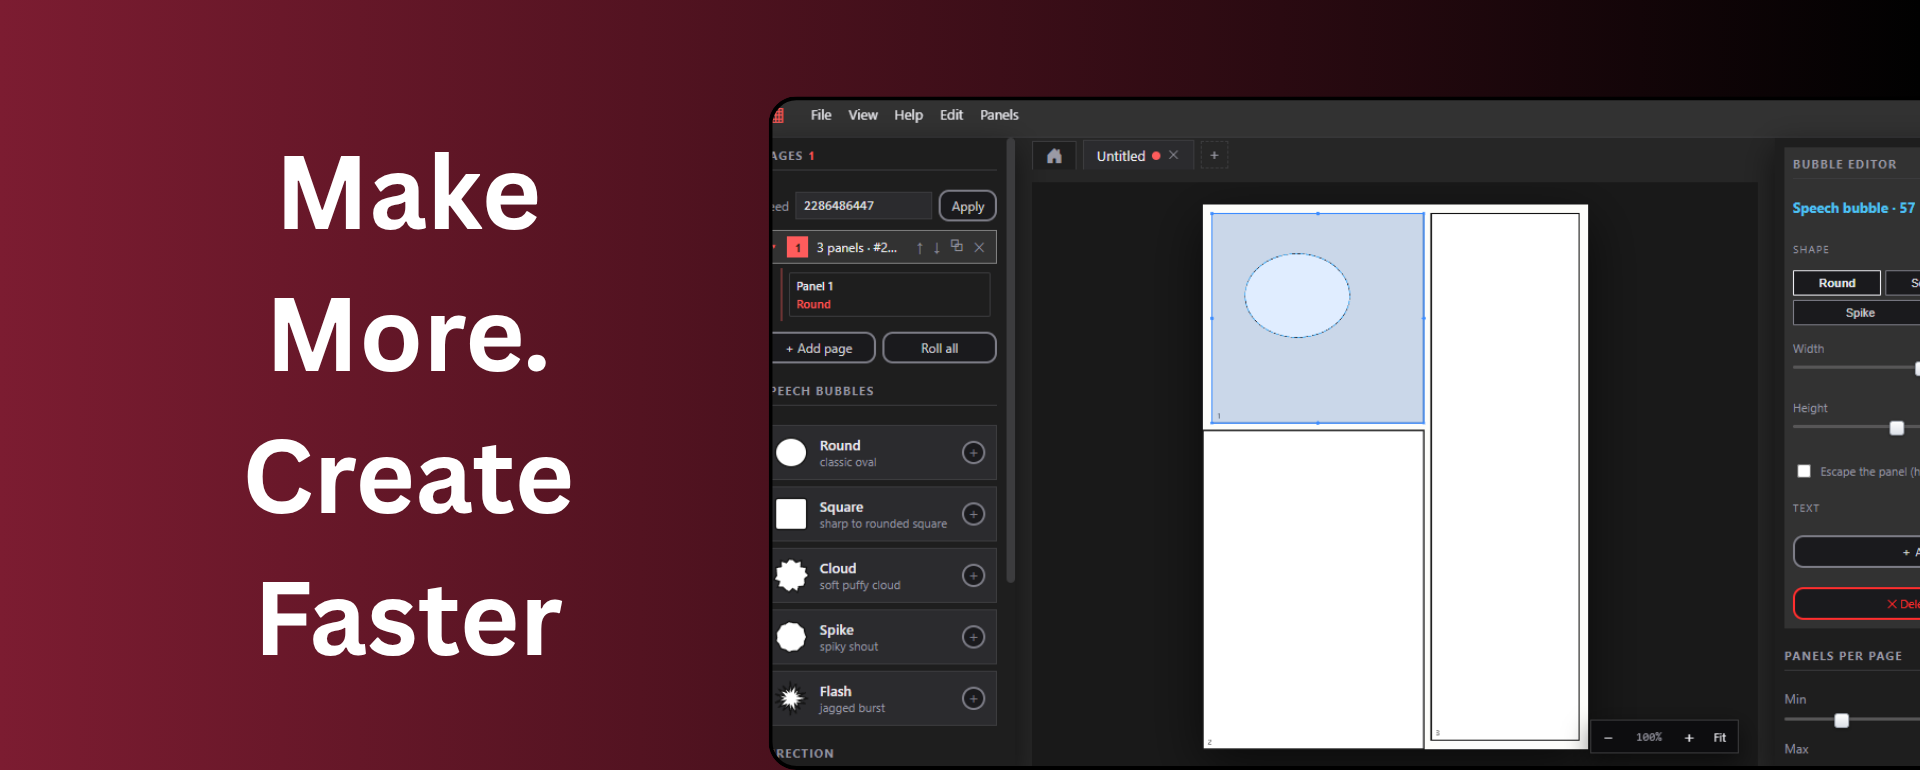The height and width of the screenshot is (770, 1920).
Task: Add a Flash speech bubble
Action: tap(973, 699)
